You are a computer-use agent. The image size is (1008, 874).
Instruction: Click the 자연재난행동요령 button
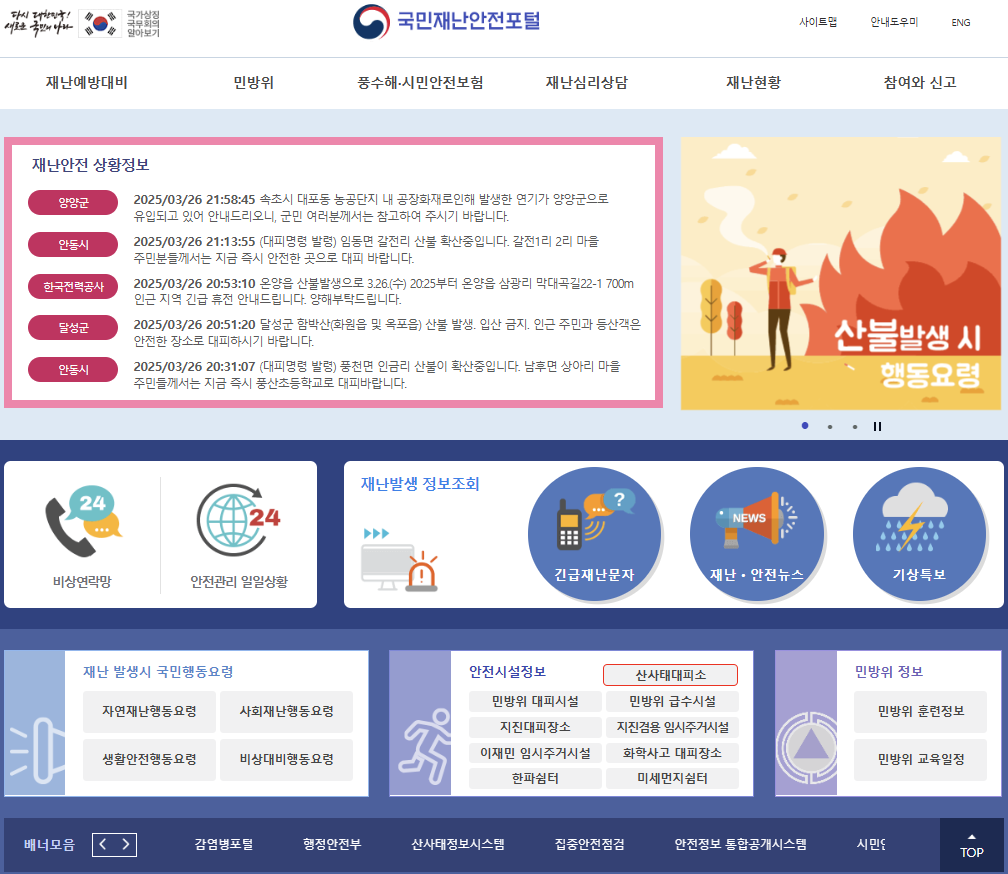coord(149,711)
